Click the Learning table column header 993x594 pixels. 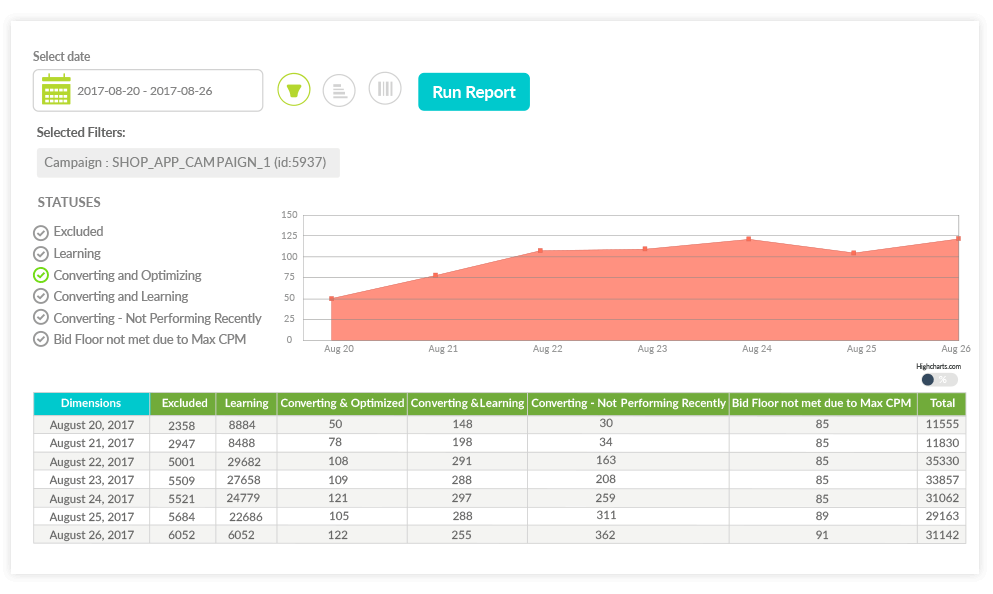[x=246, y=403]
